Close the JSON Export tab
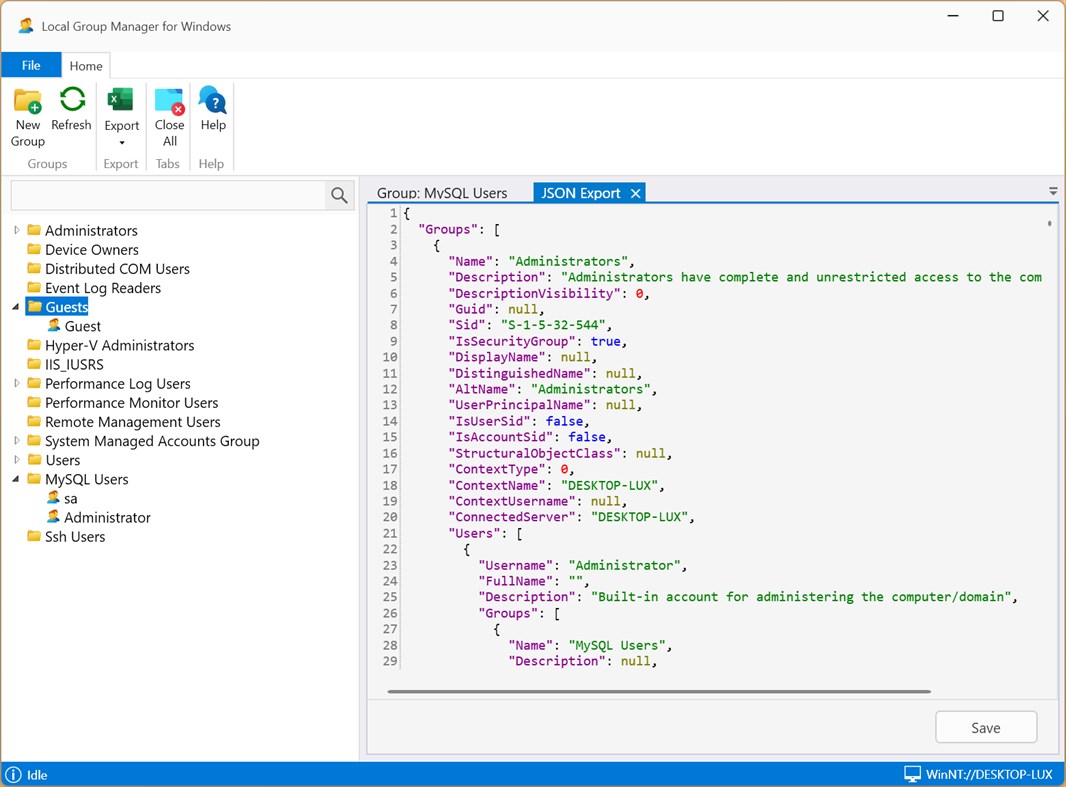The image size is (1066, 787). [x=635, y=194]
